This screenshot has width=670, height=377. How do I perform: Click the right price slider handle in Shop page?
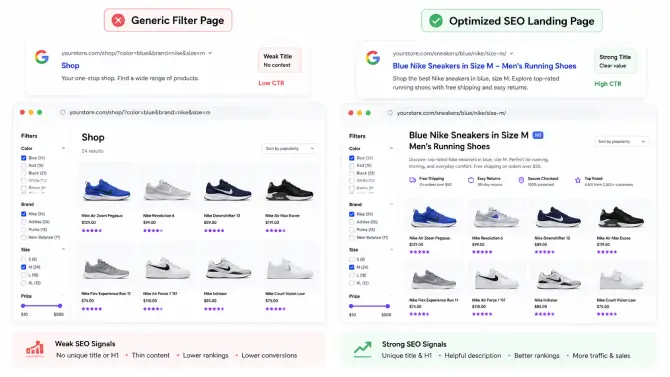[x=60, y=306]
